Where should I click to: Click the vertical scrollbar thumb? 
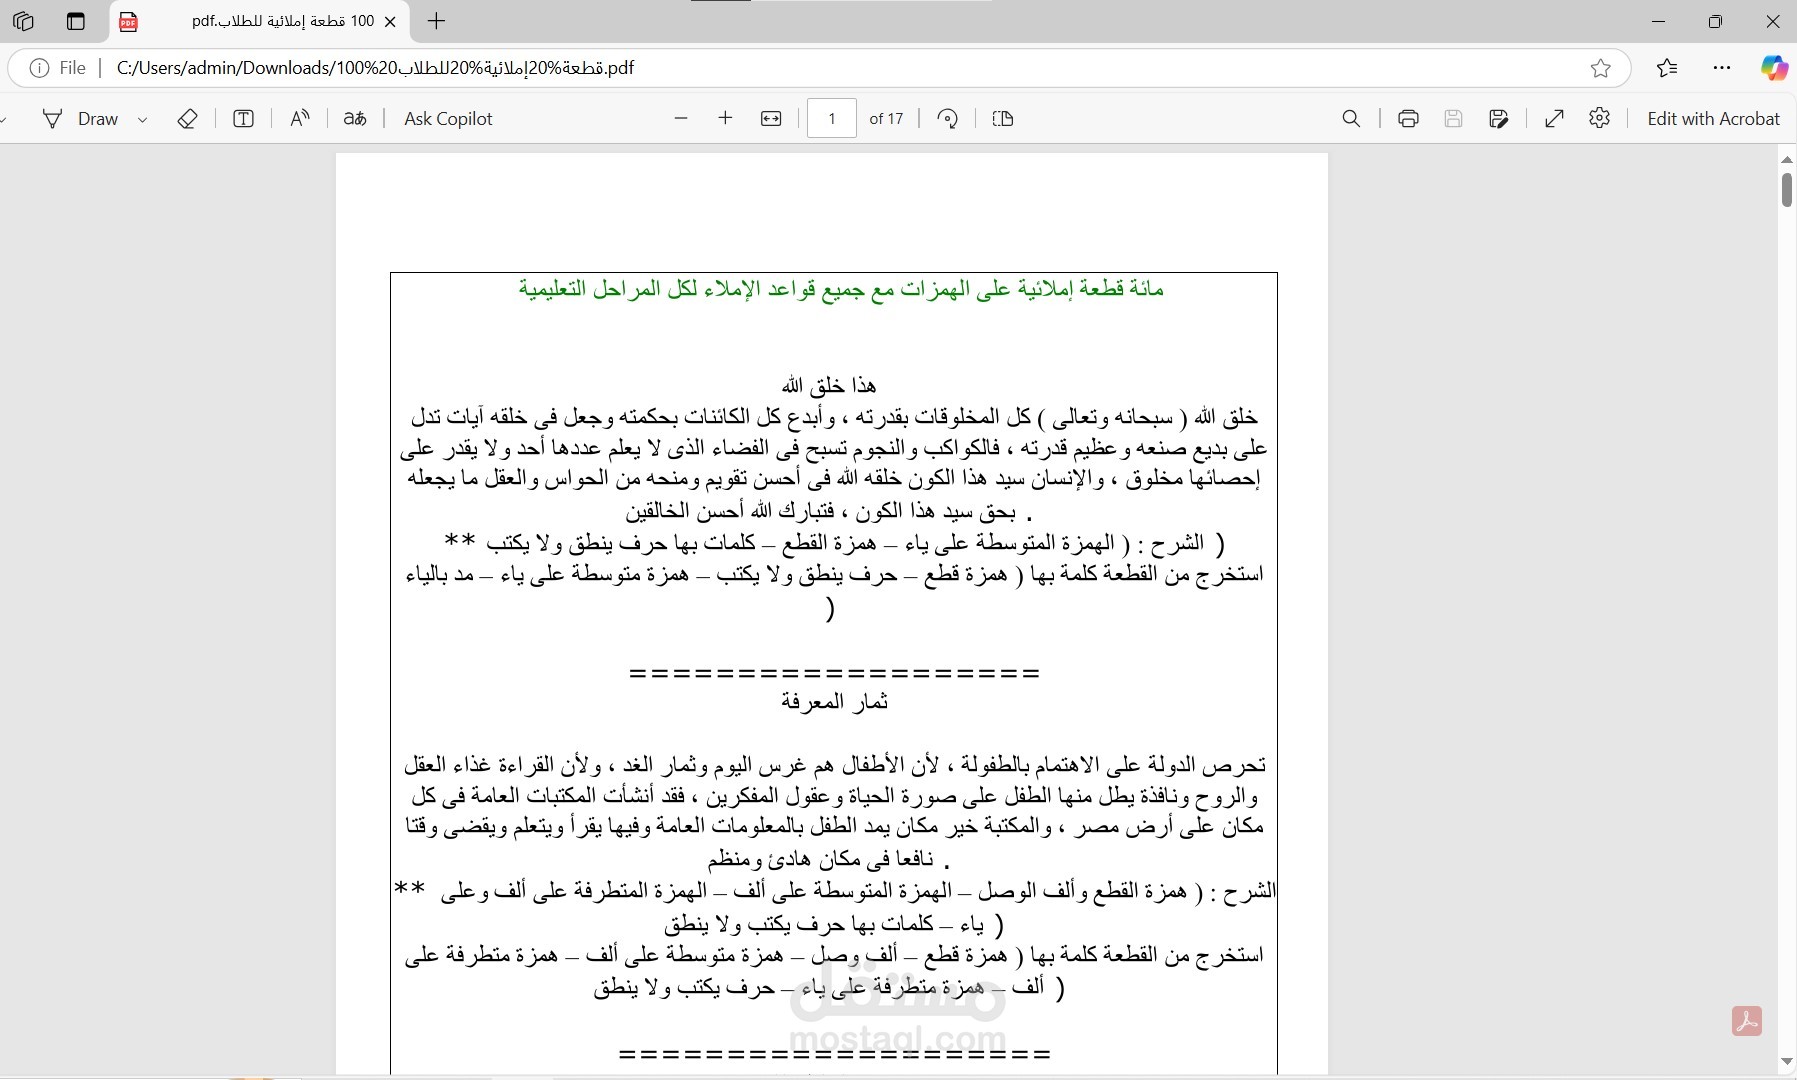[x=1786, y=189]
